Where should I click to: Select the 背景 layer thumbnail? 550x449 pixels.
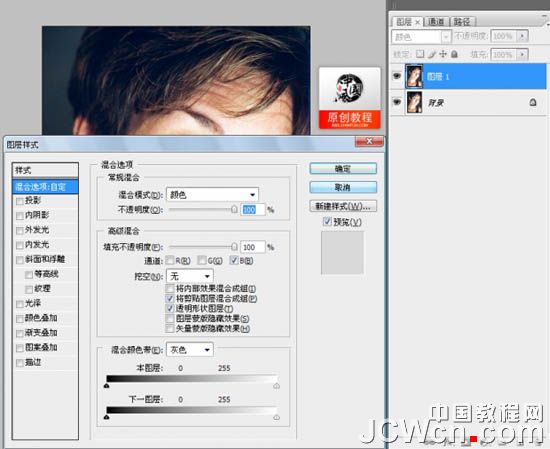(x=414, y=102)
